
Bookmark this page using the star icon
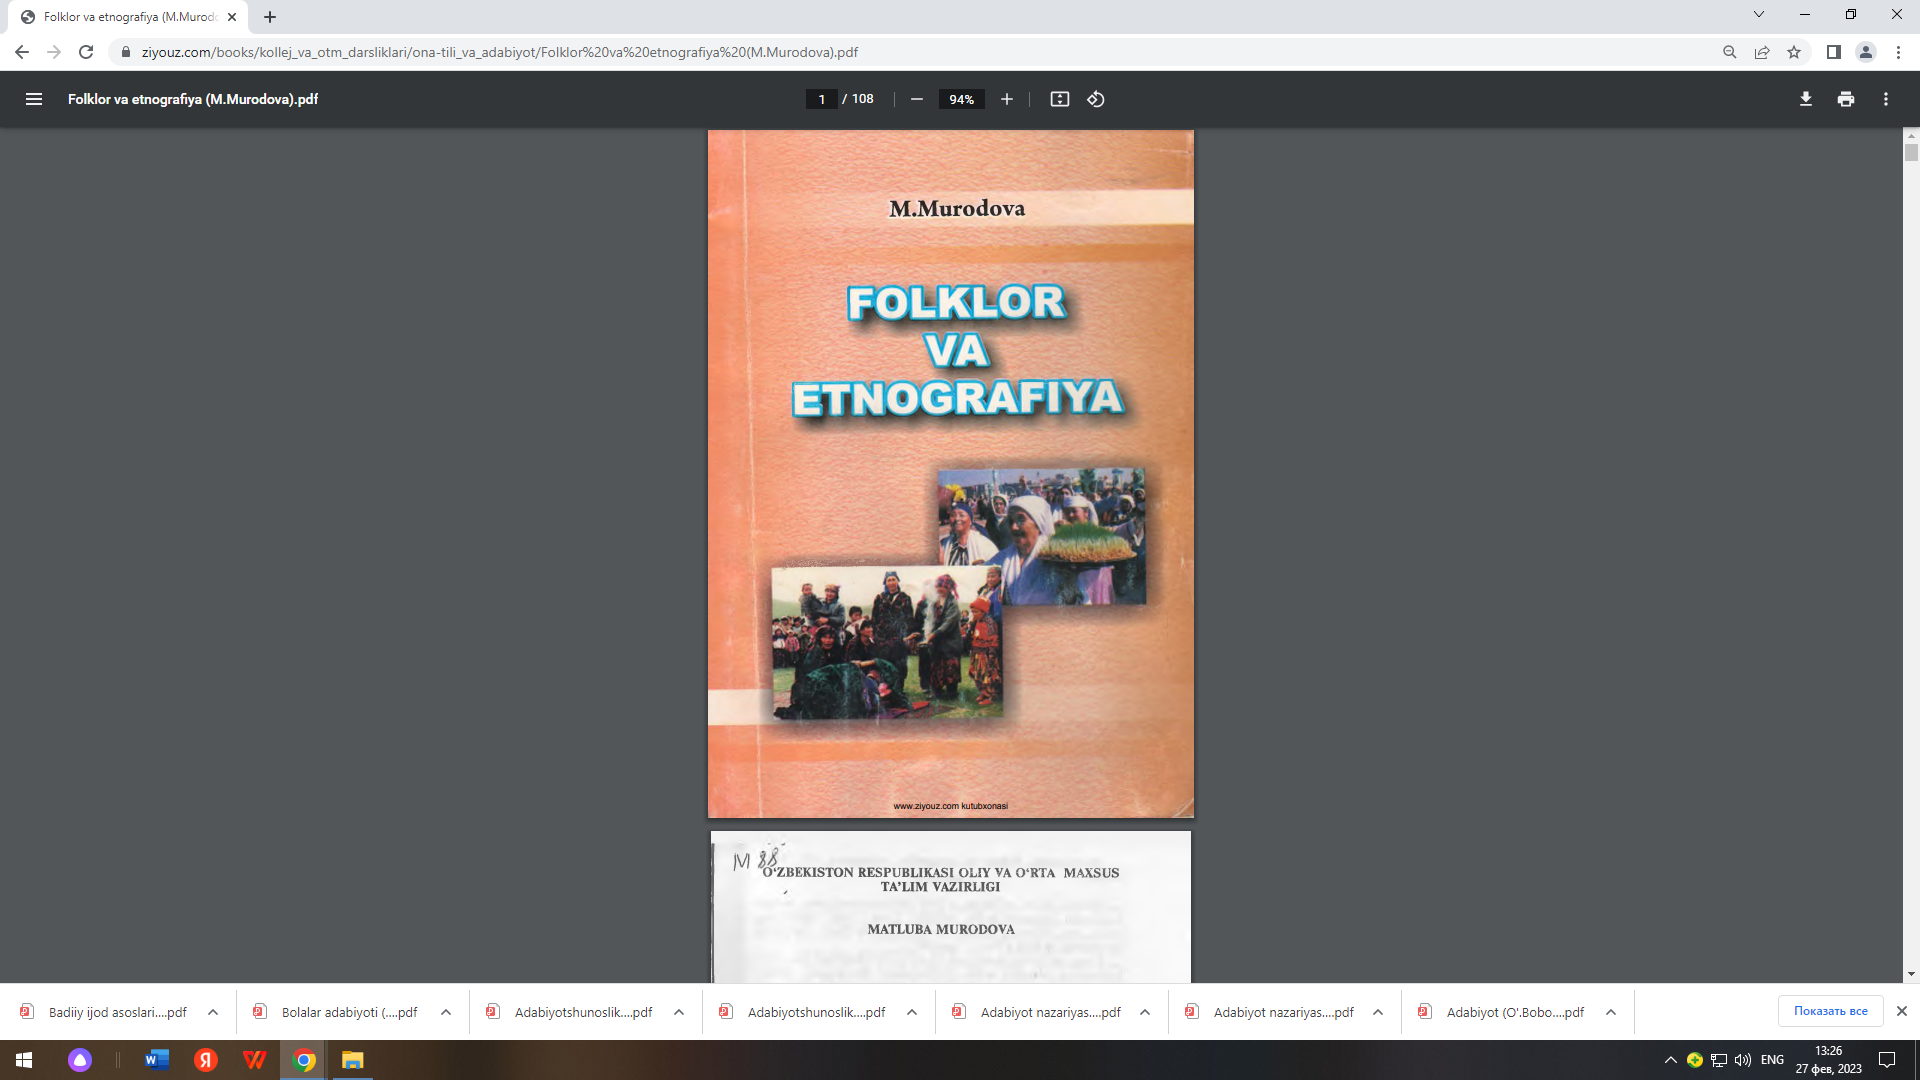tap(1795, 52)
